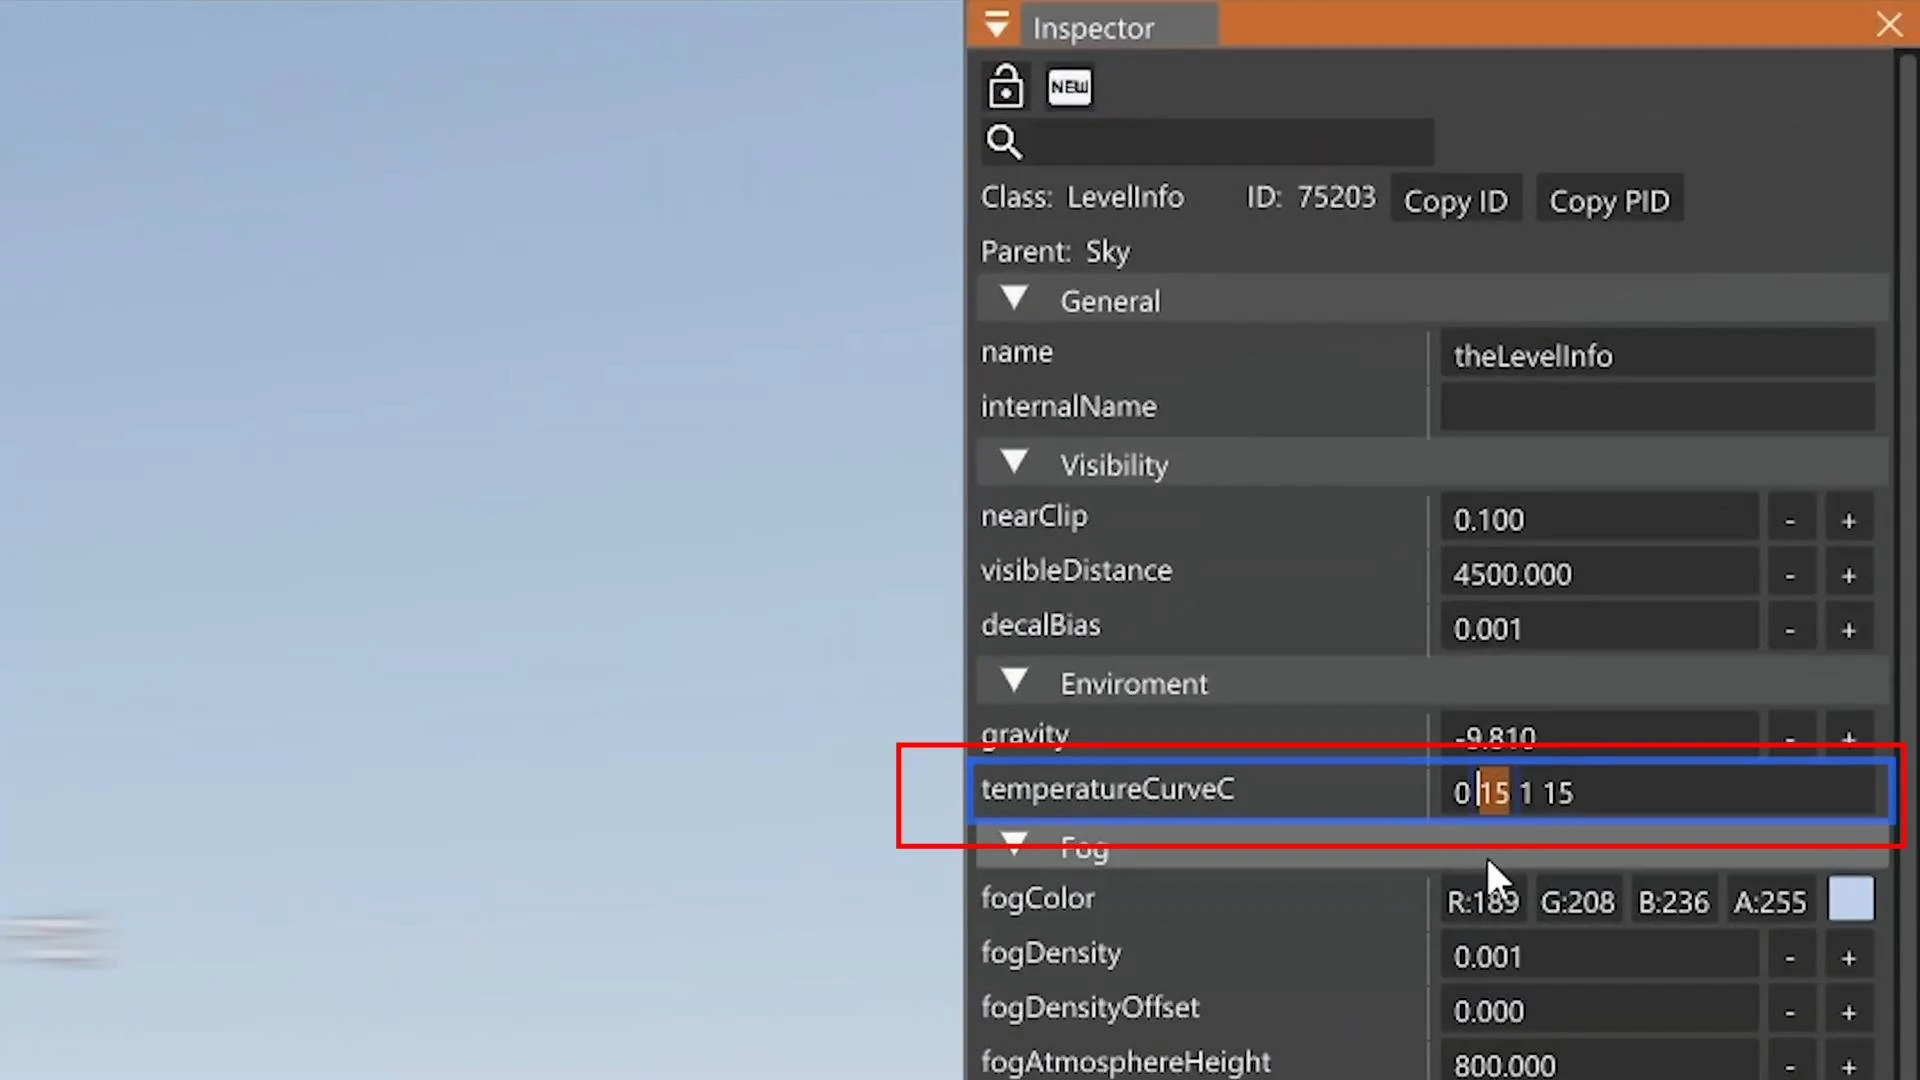
Task: Decrease decalBias using its minus stepper
Action: [x=1789, y=628]
